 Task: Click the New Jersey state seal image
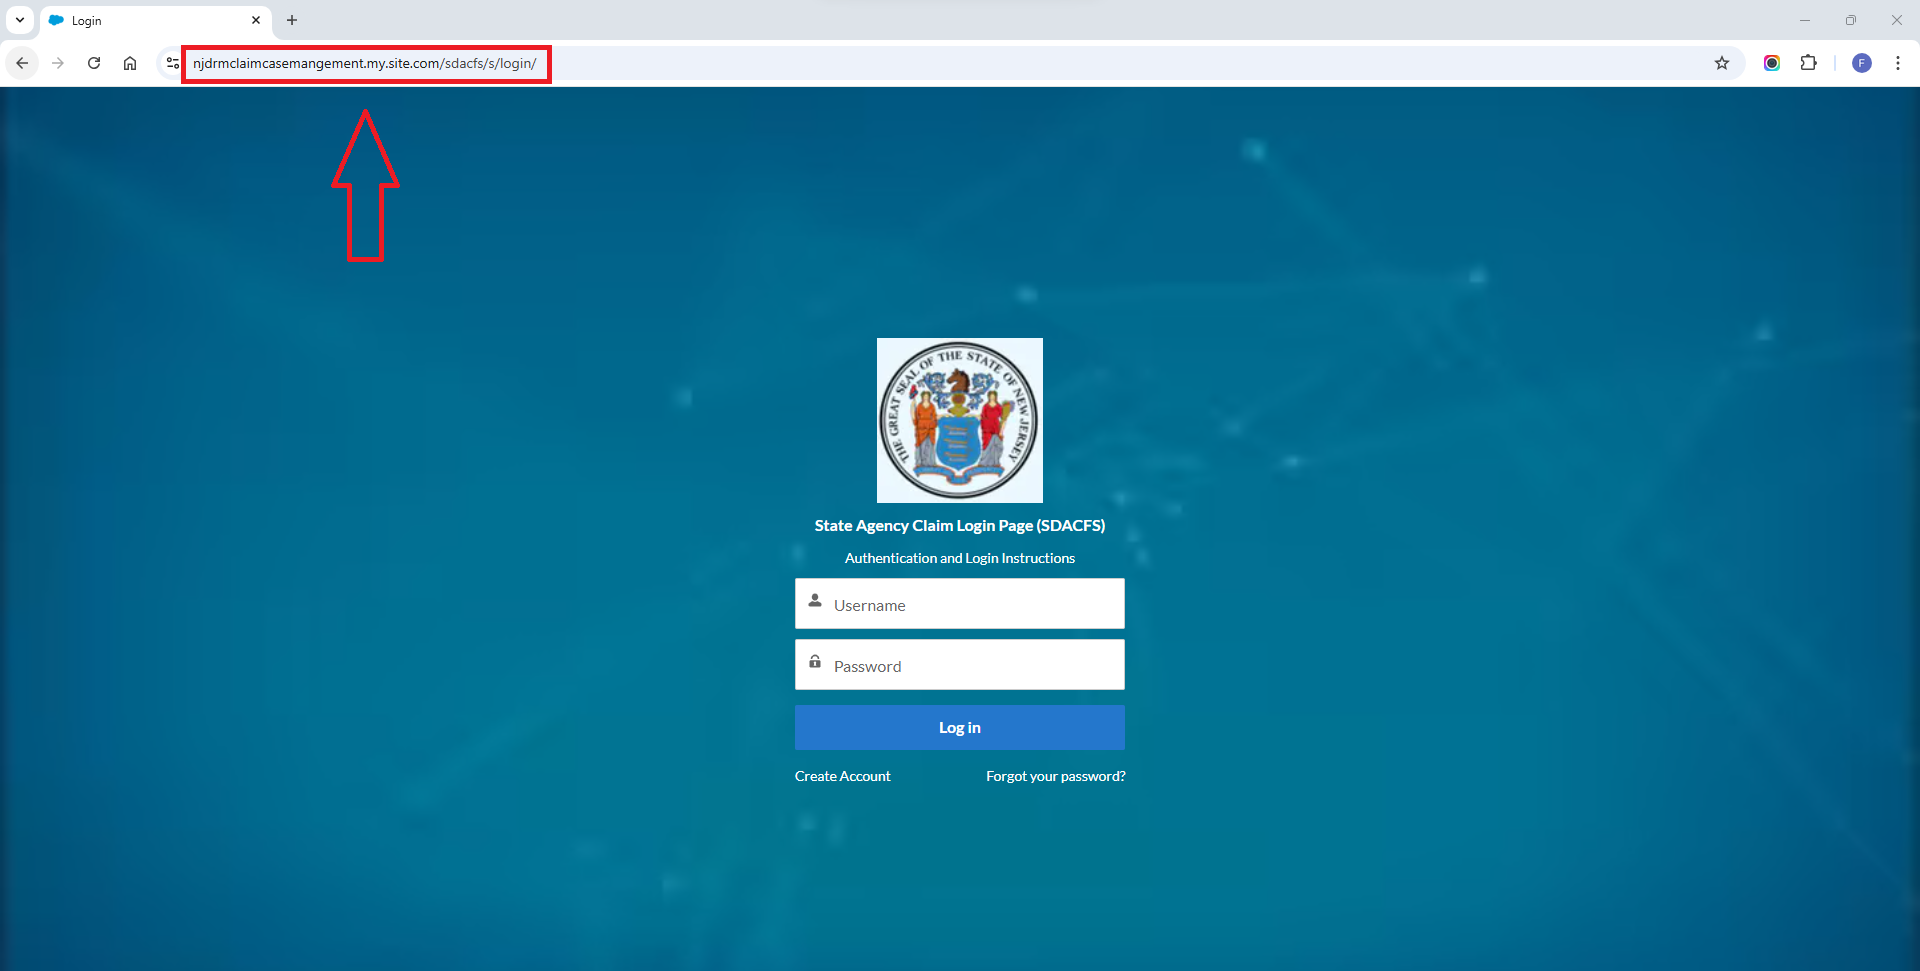click(x=959, y=420)
